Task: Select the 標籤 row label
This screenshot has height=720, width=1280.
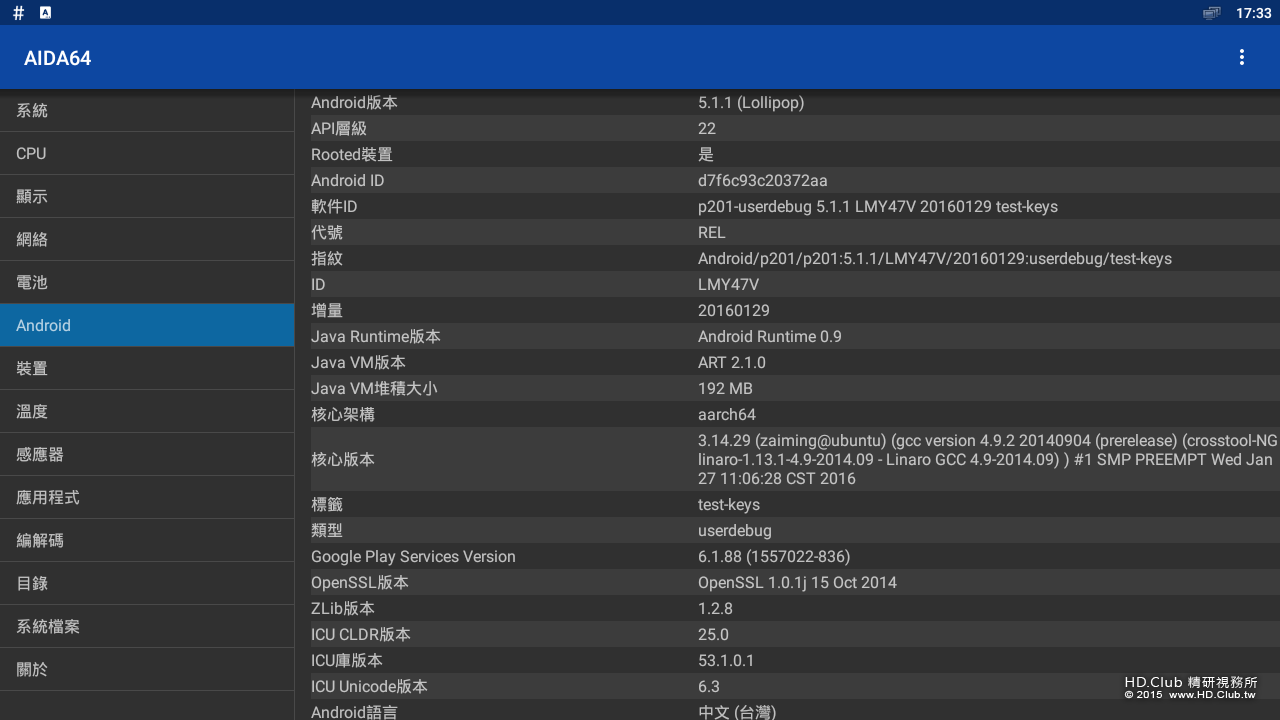Action: coord(327,504)
